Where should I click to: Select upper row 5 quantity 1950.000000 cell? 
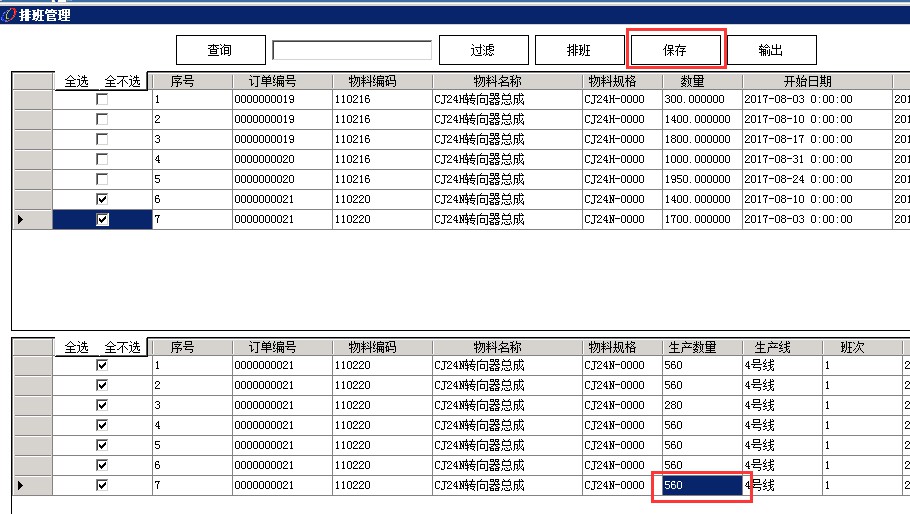pos(702,179)
